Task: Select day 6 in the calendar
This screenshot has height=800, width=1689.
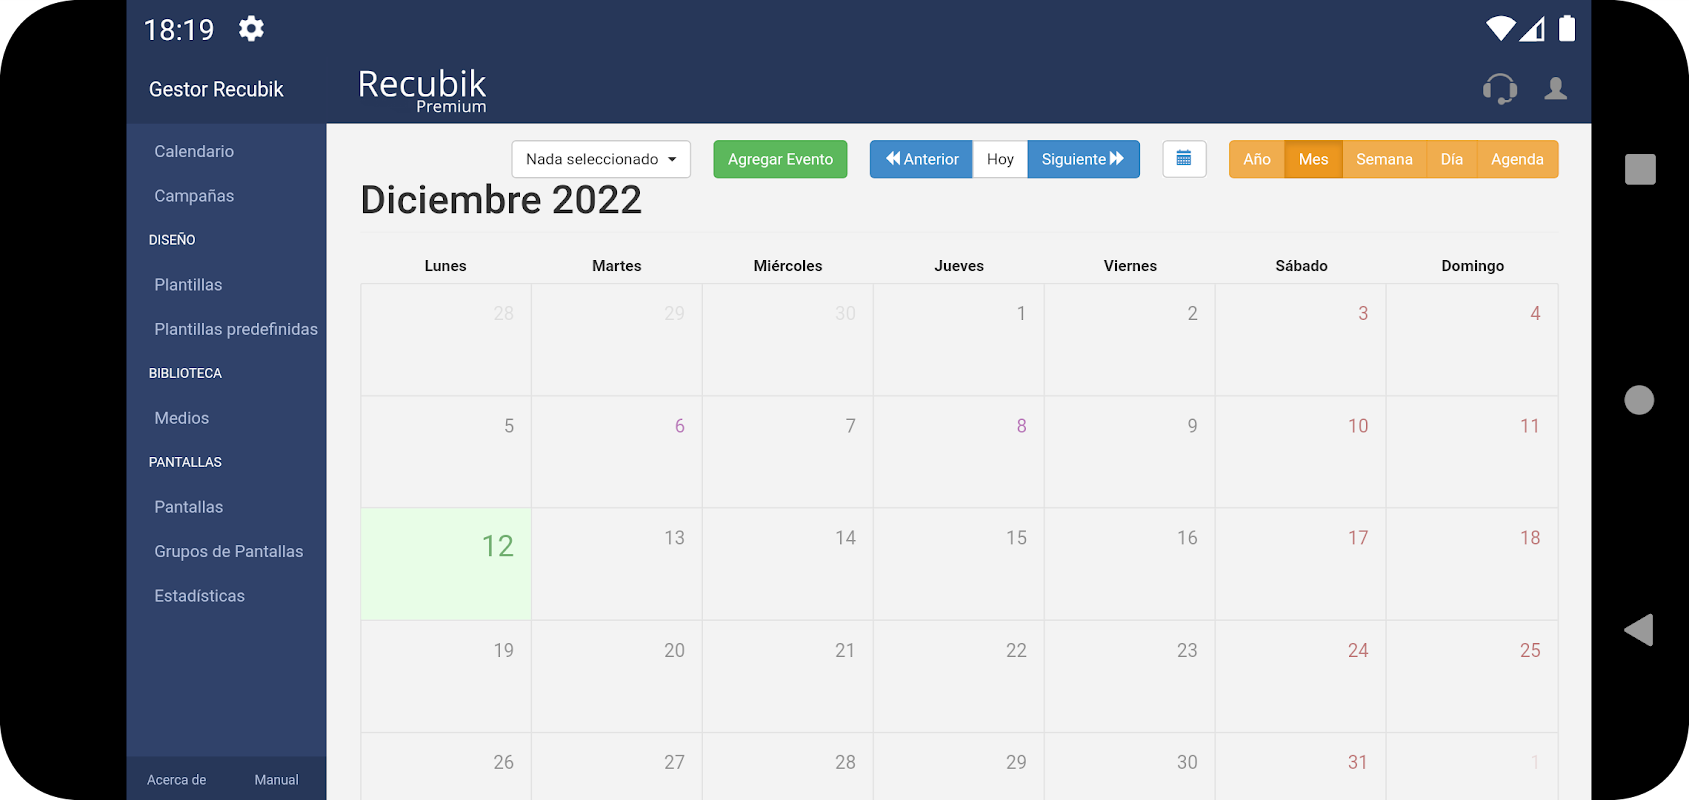Action: coord(617,452)
